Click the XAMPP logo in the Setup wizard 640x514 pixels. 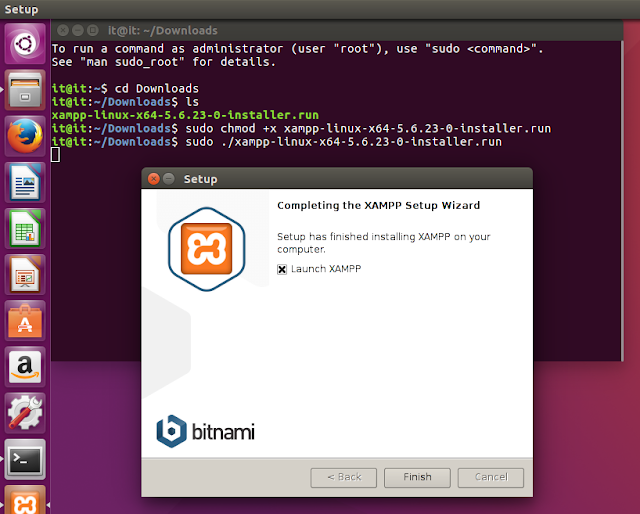coord(207,249)
